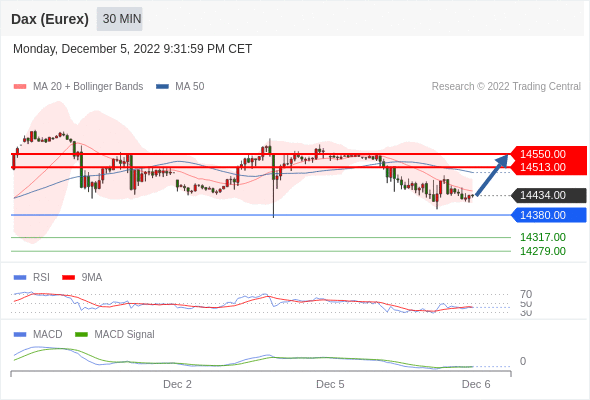Click the Dec 5 date axis label
Screen dimensions: 590x400
click(330, 384)
